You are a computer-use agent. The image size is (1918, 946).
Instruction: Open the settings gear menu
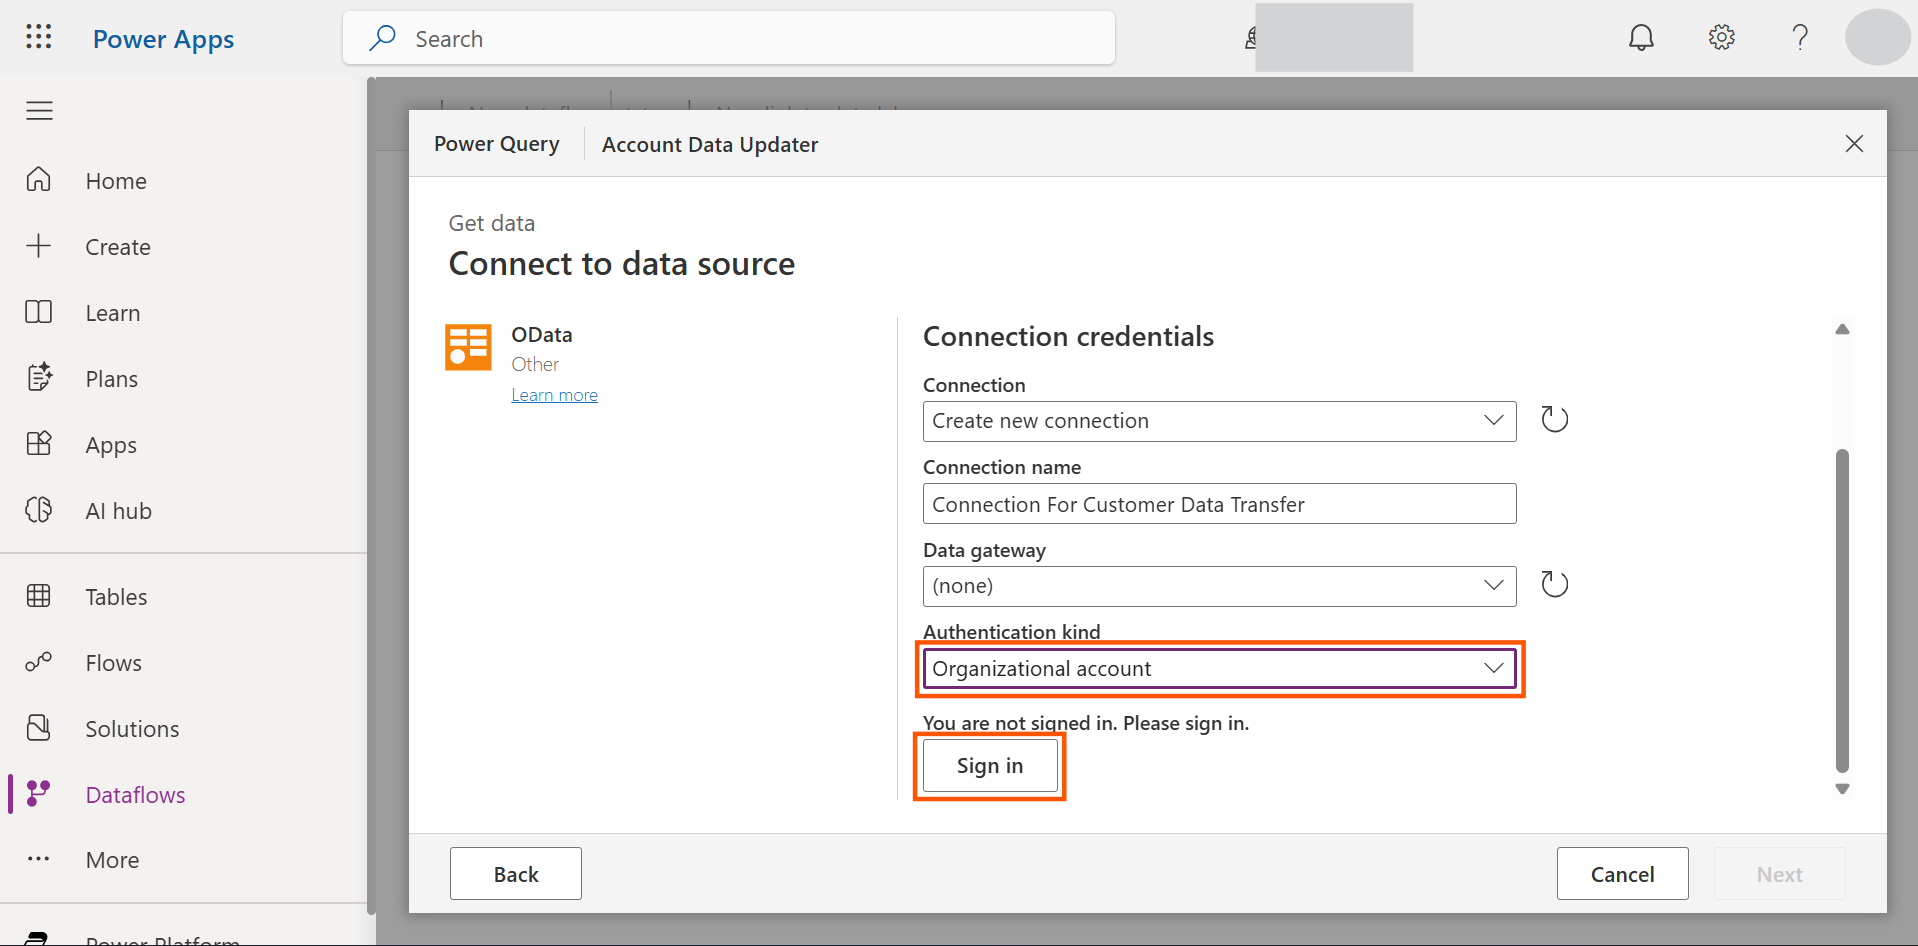point(1721,38)
